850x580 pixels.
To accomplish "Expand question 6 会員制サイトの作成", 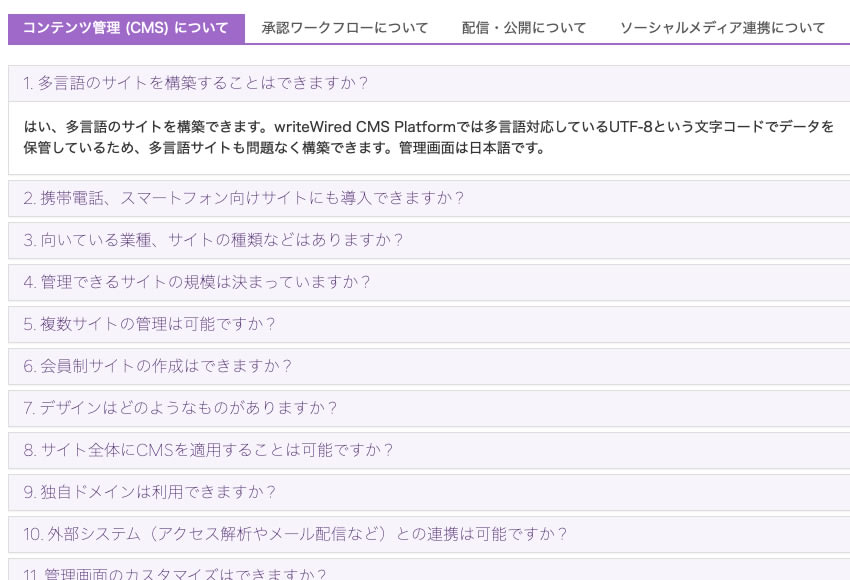I will pos(429,366).
